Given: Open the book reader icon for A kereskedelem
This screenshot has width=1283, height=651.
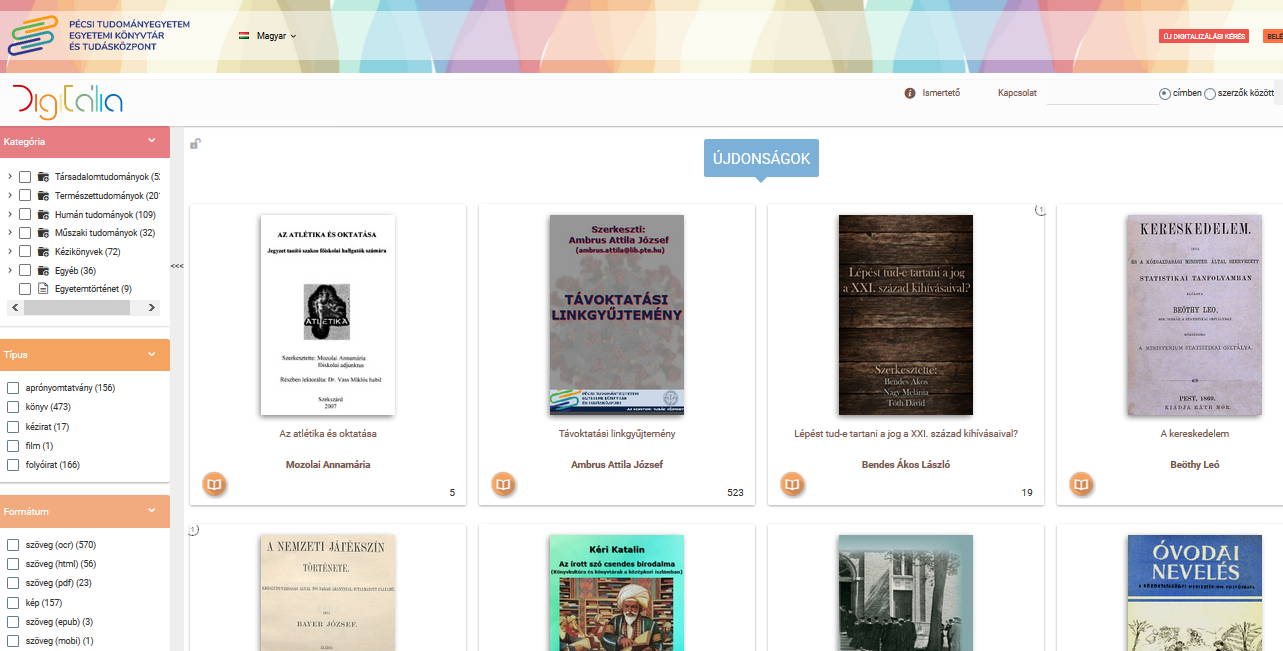Looking at the screenshot, I should coord(1081,485).
